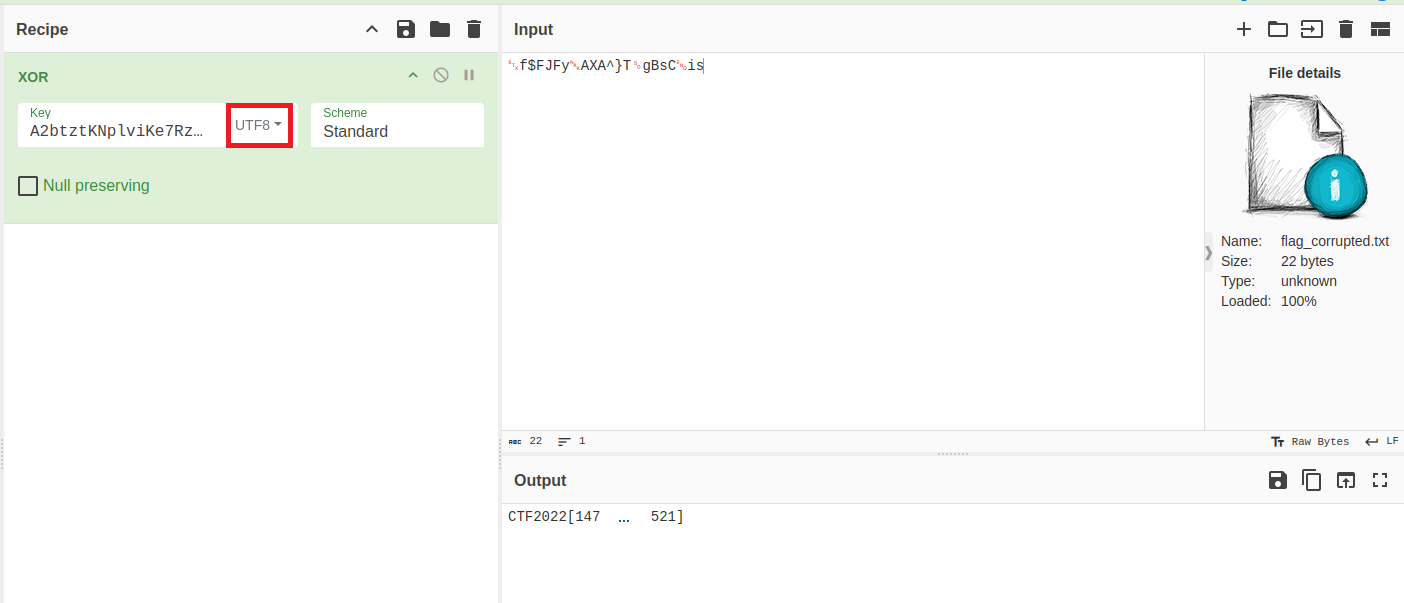Image resolution: width=1404 pixels, height=603 pixels.
Task: Change the LF end-of-line setting
Action: (x=1382, y=441)
